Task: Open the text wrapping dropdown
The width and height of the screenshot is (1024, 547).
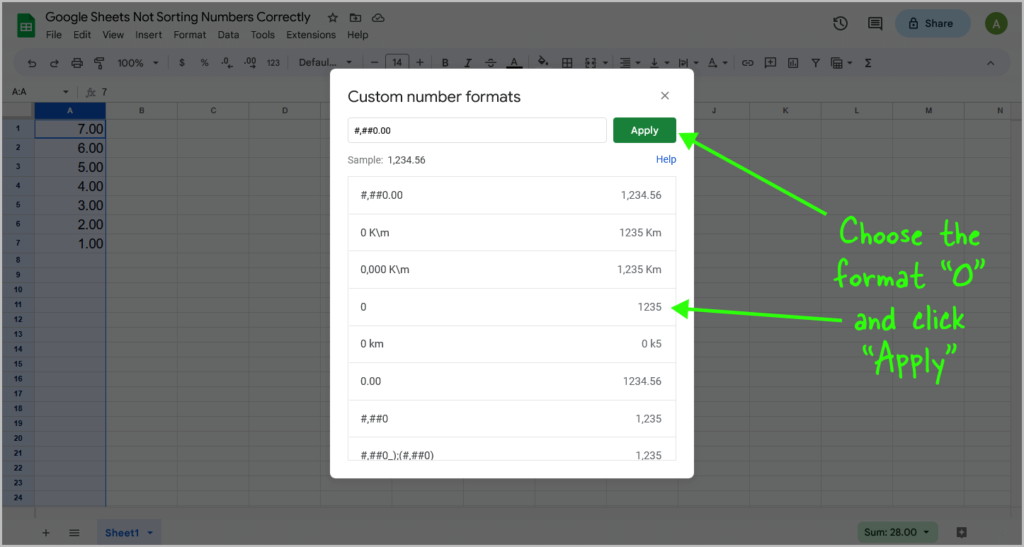Action: (x=688, y=63)
